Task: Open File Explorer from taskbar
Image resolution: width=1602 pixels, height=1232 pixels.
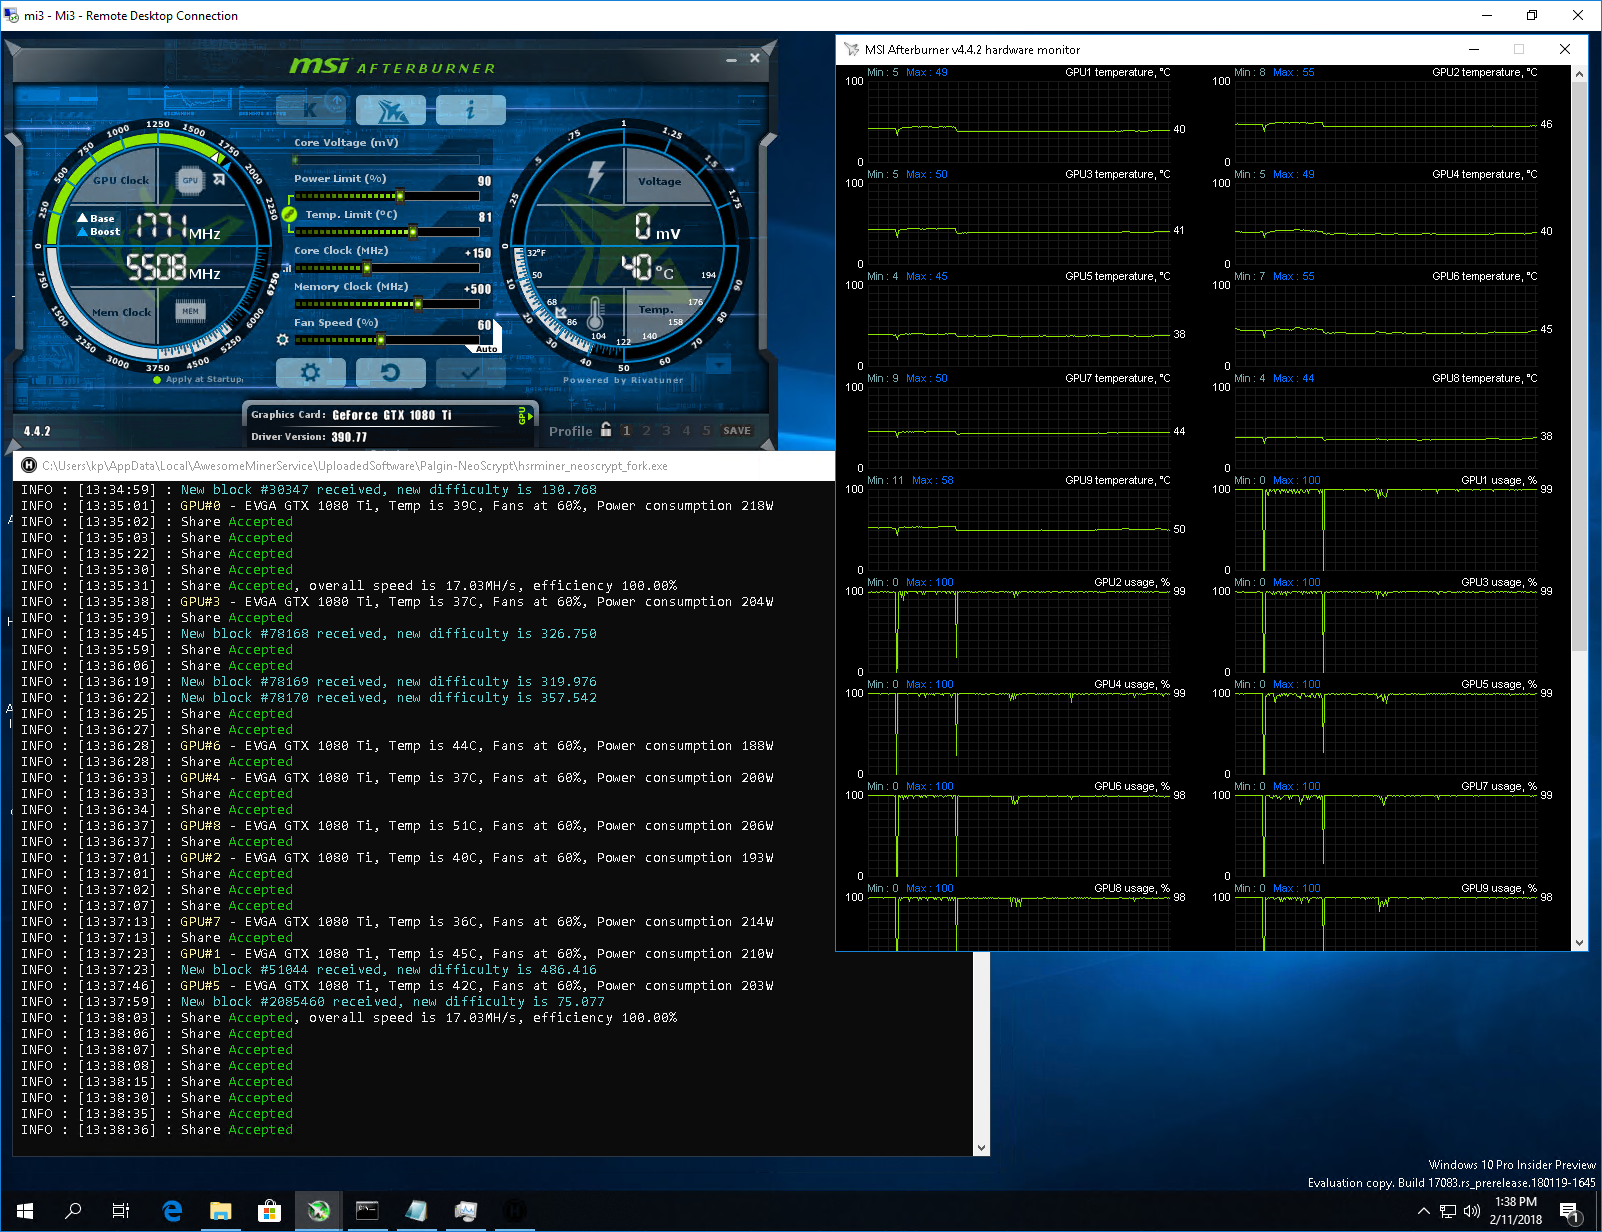Action: click(221, 1211)
